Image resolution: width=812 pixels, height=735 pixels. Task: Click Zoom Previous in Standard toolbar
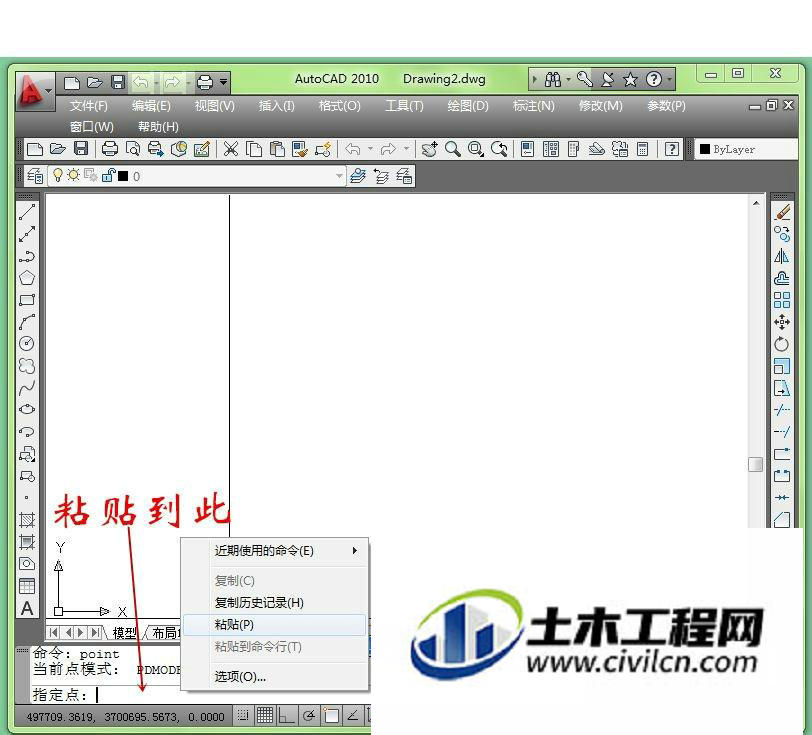[499, 149]
